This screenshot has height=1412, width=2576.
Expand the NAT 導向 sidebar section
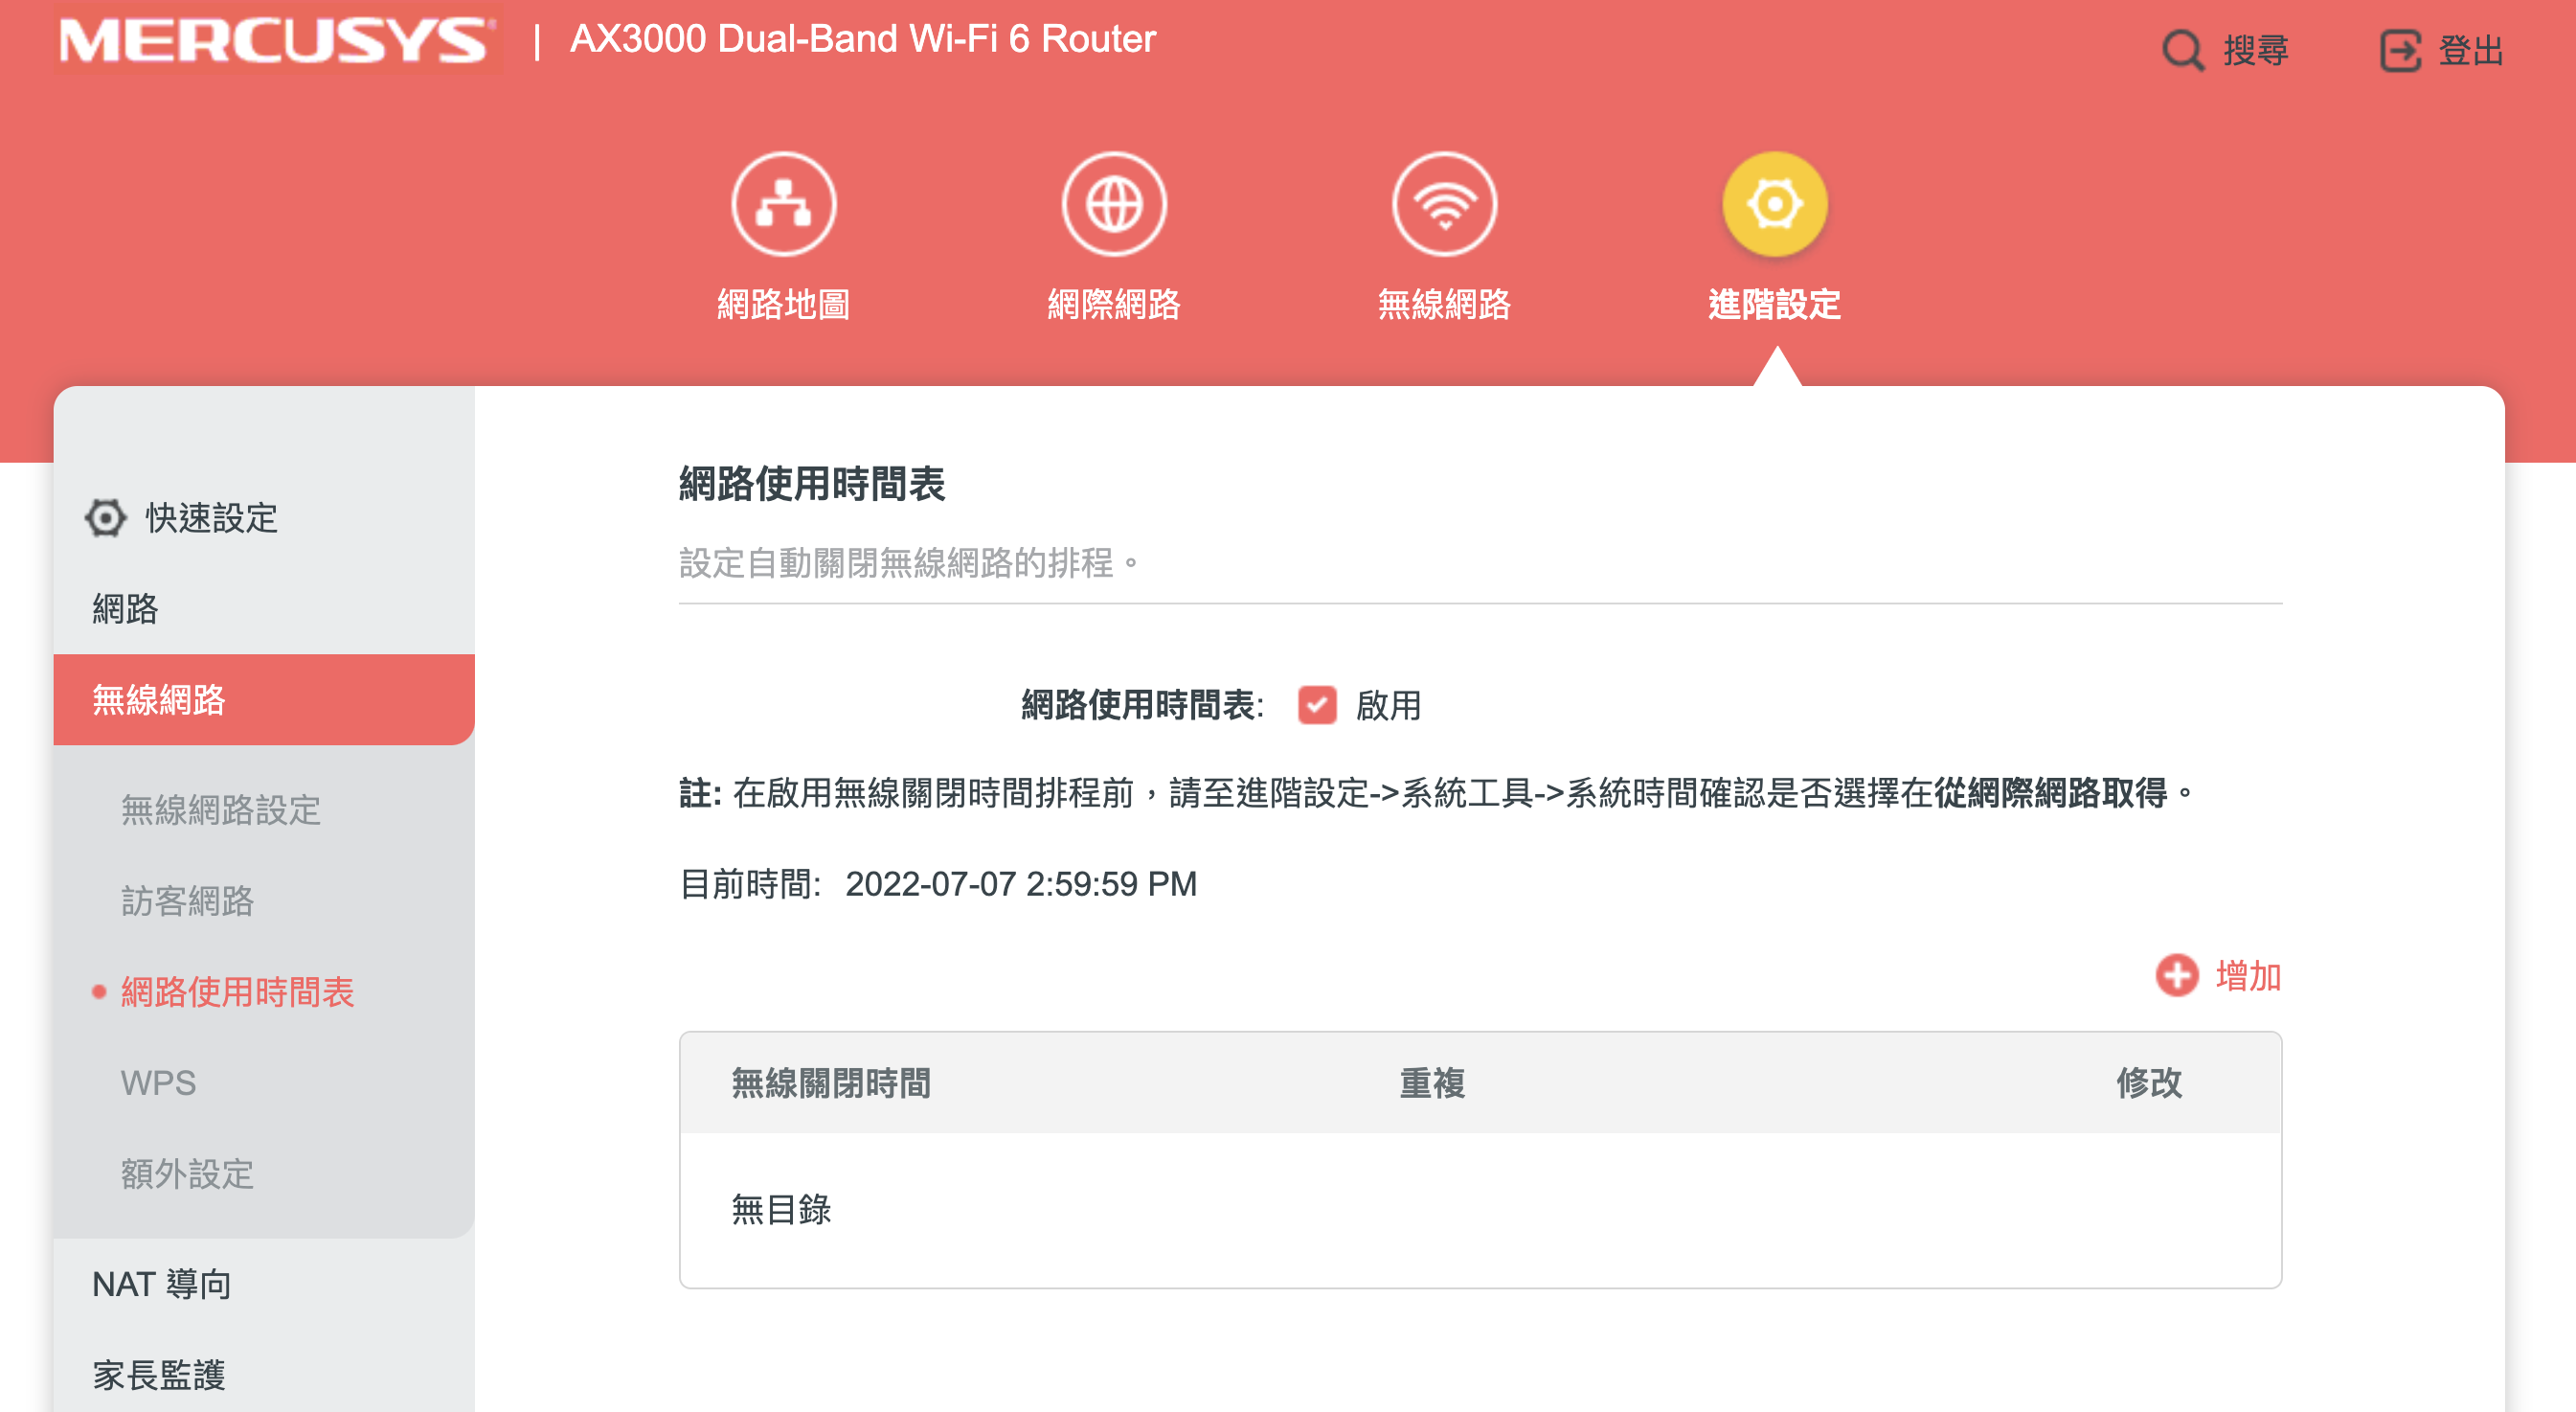point(162,1284)
